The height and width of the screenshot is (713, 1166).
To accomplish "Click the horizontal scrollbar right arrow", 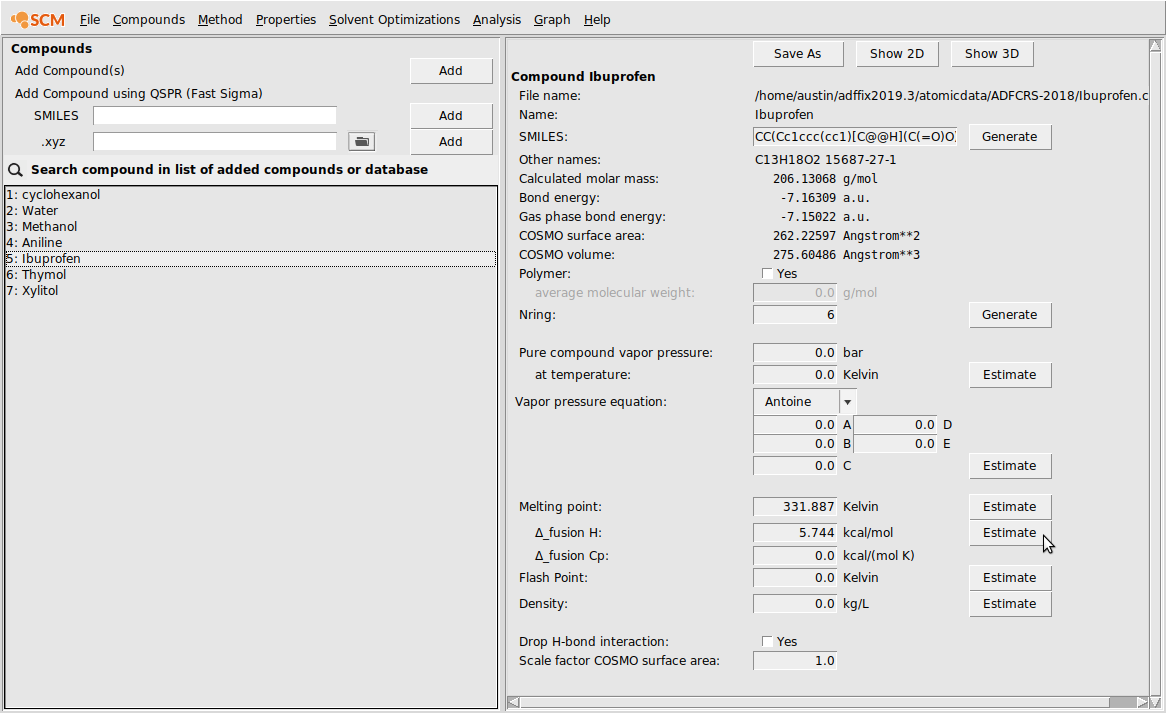I will [1142, 702].
